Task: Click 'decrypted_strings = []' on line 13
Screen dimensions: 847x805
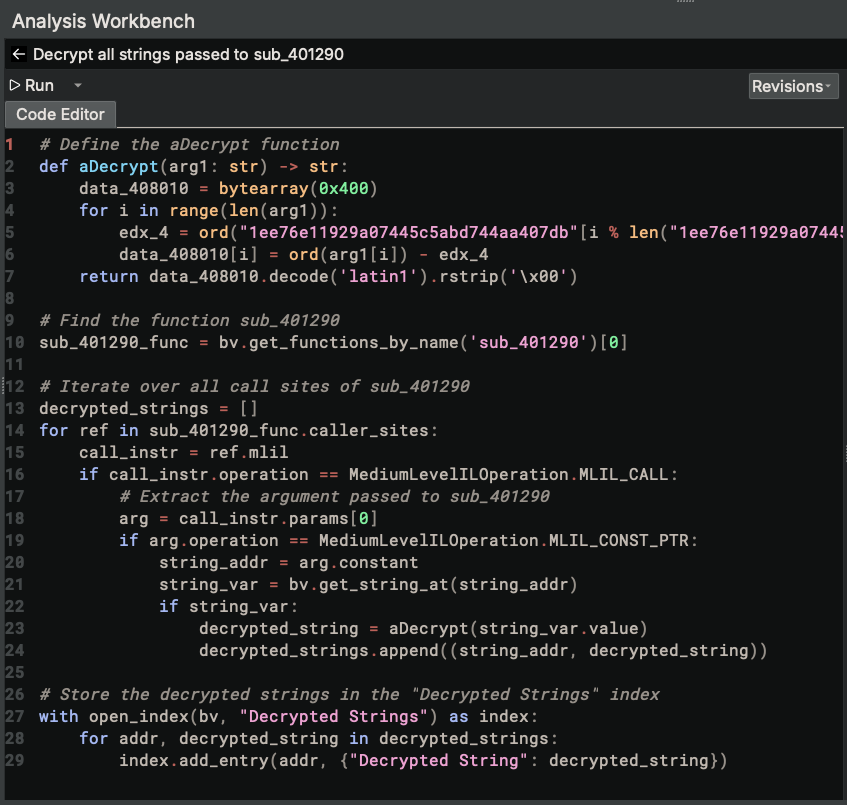Action: pyautogui.click(x=149, y=408)
